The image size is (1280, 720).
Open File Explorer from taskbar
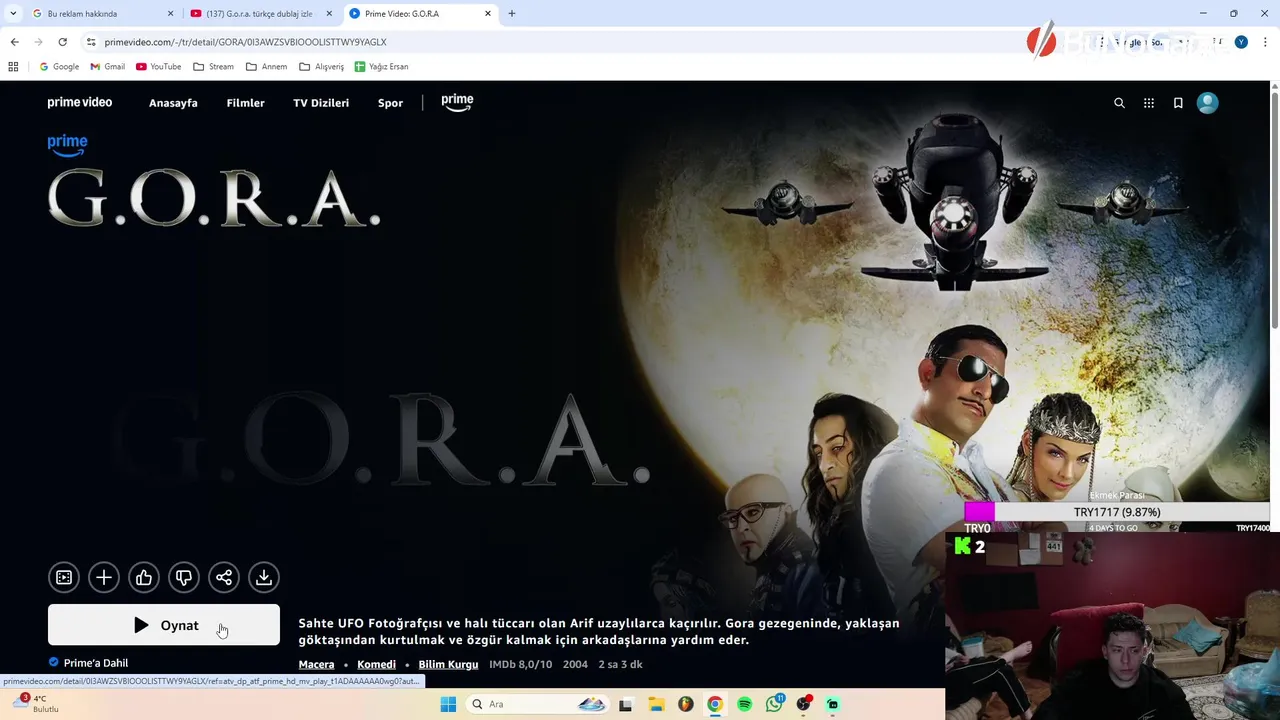[x=656, y=704]
